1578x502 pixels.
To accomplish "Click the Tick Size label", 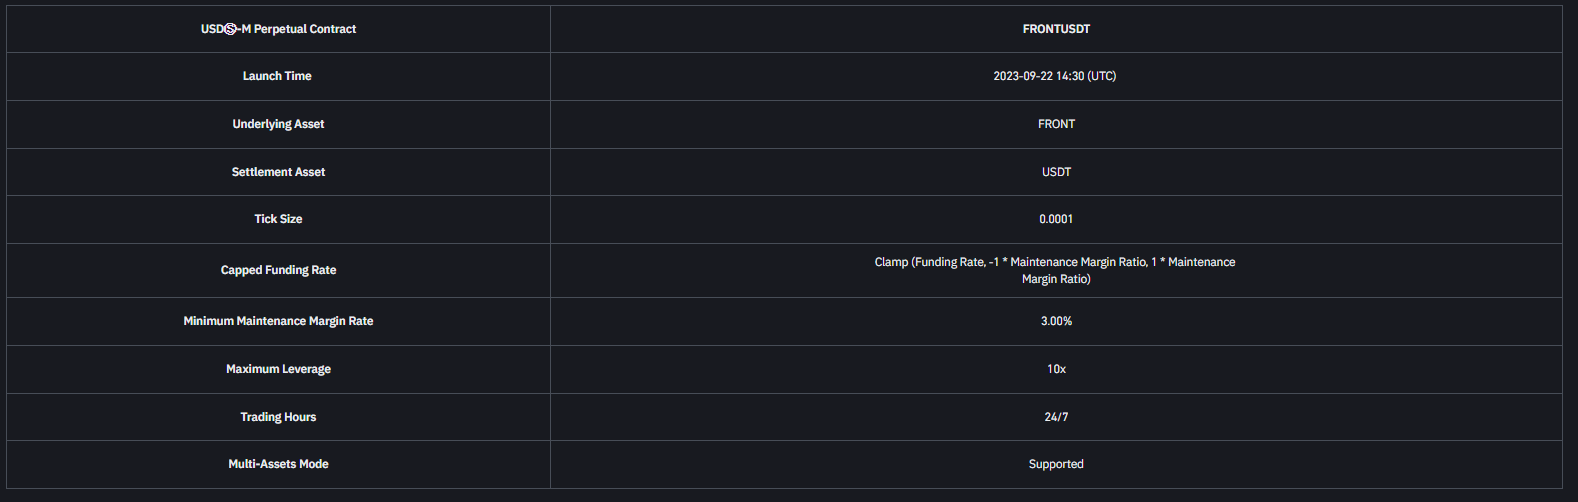I will click(278, 219).
